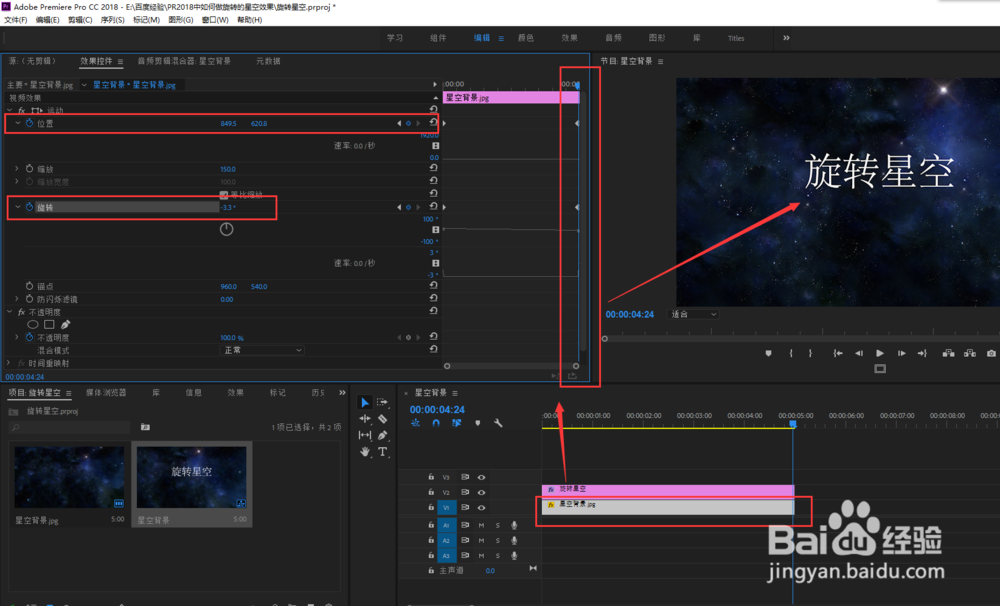
Task: Show more project panel tabs chevron
Action: click(342, 392)
